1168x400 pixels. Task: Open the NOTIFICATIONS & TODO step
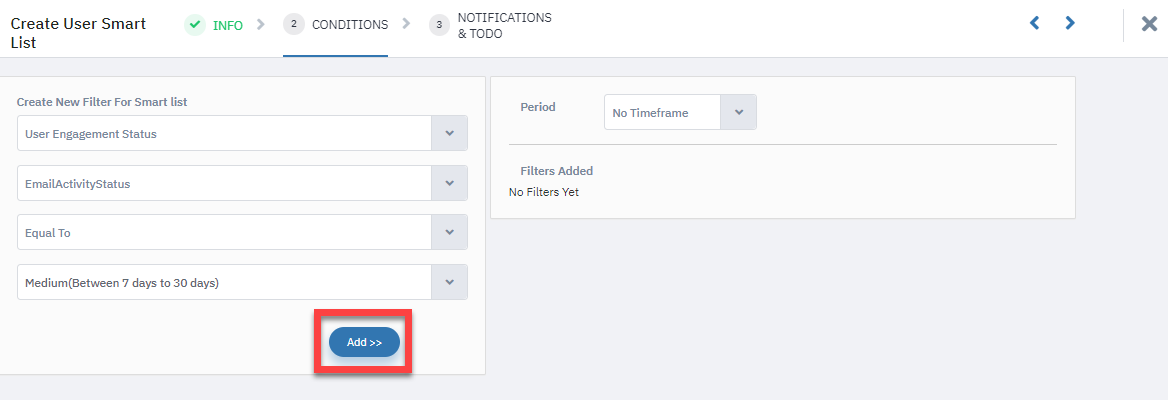click(x=504, y=25)
